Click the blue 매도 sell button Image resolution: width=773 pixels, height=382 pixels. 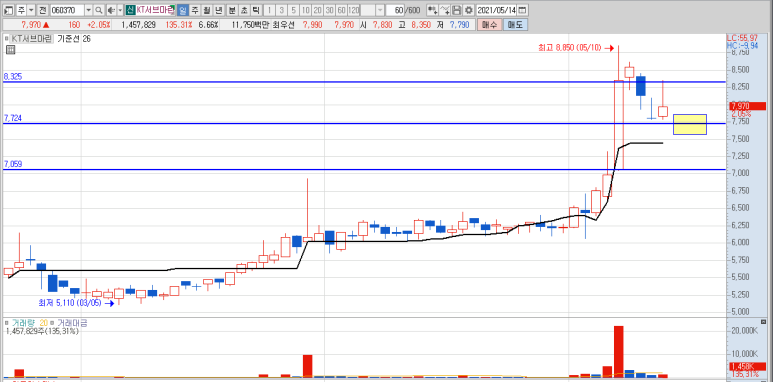click(x=515, y=25)
